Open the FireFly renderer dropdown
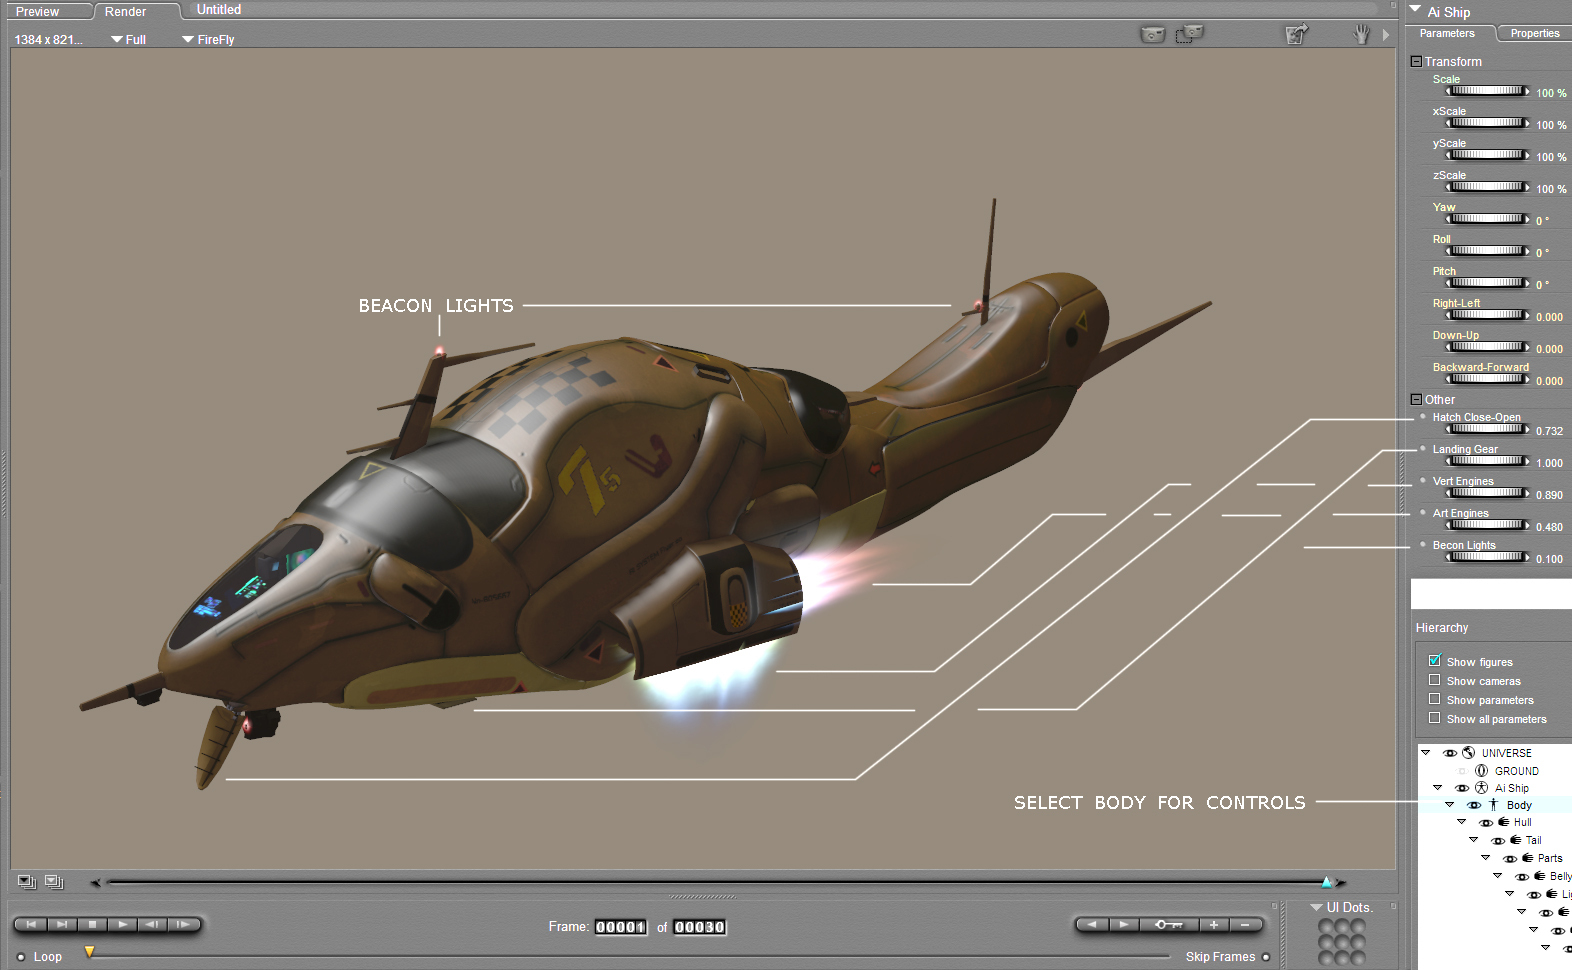Screen dimensions: 1572x970 (x=208, y=40)
